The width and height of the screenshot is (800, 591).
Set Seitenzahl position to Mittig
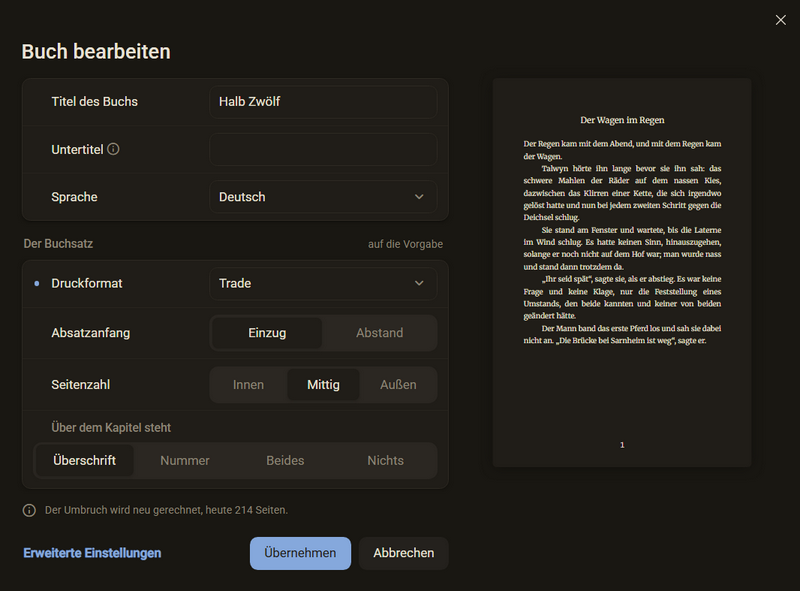pyautogui.click(x=323, y=385)
